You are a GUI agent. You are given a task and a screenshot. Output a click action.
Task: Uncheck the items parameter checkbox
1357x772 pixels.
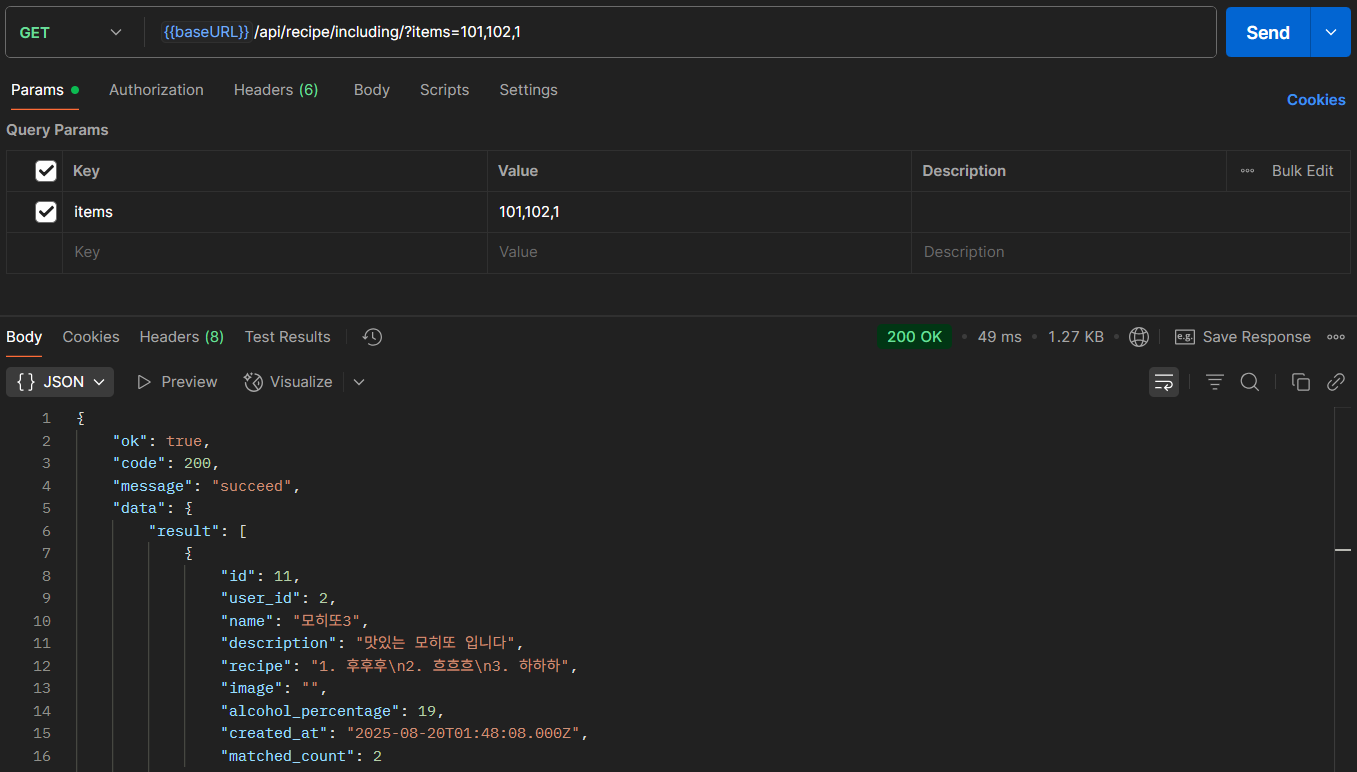(46, 212)
